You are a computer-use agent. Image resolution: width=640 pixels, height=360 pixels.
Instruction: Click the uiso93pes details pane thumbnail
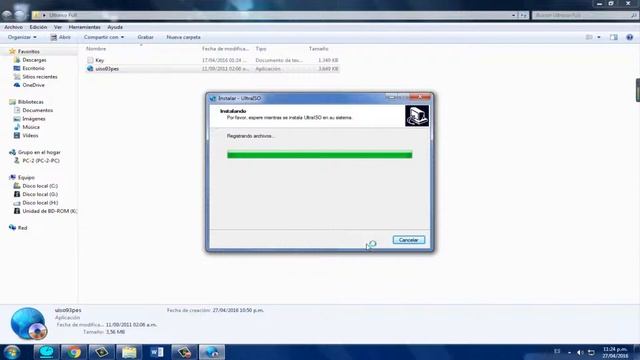click(29, 324)
